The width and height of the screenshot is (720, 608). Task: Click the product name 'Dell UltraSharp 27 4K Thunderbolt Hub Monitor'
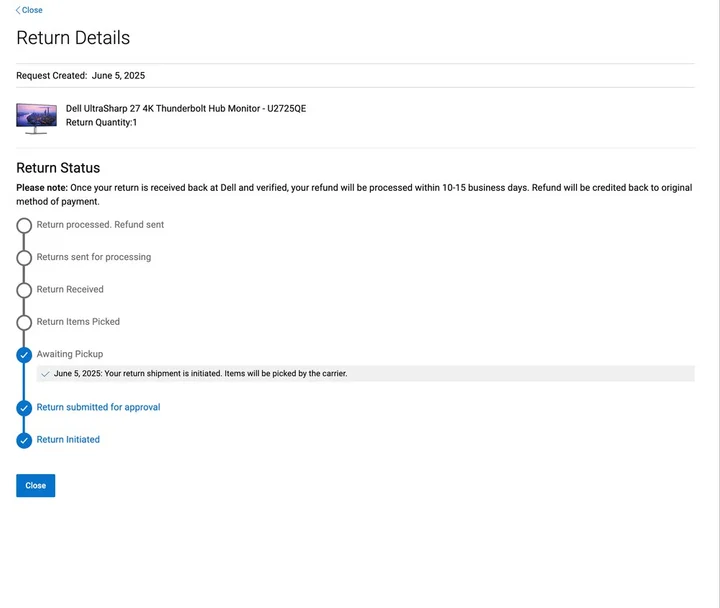point(186,108)
